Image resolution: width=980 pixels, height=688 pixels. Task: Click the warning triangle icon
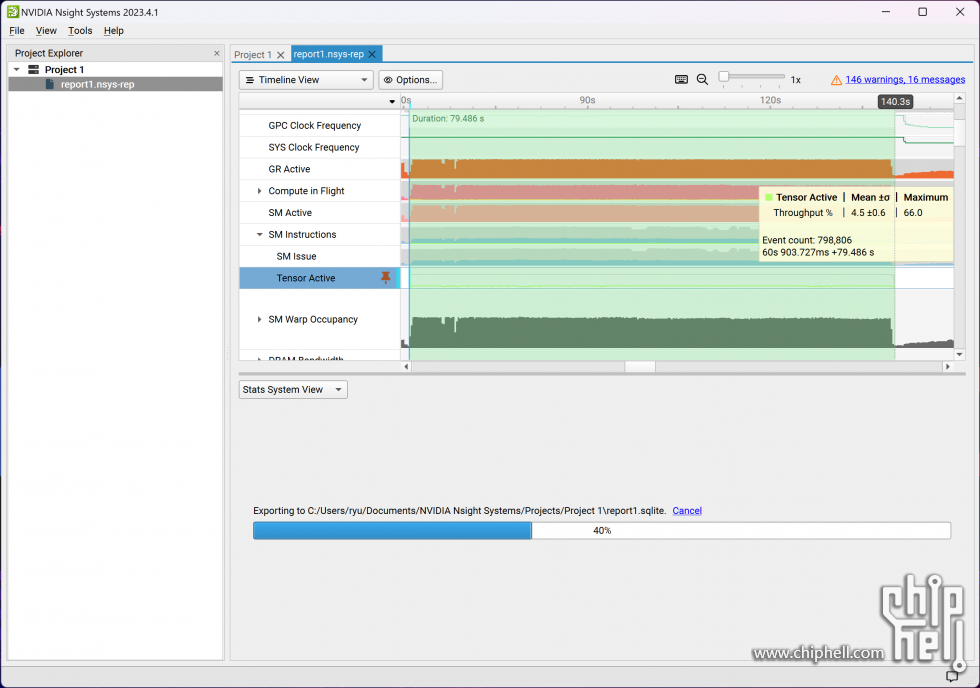(836, 80)
